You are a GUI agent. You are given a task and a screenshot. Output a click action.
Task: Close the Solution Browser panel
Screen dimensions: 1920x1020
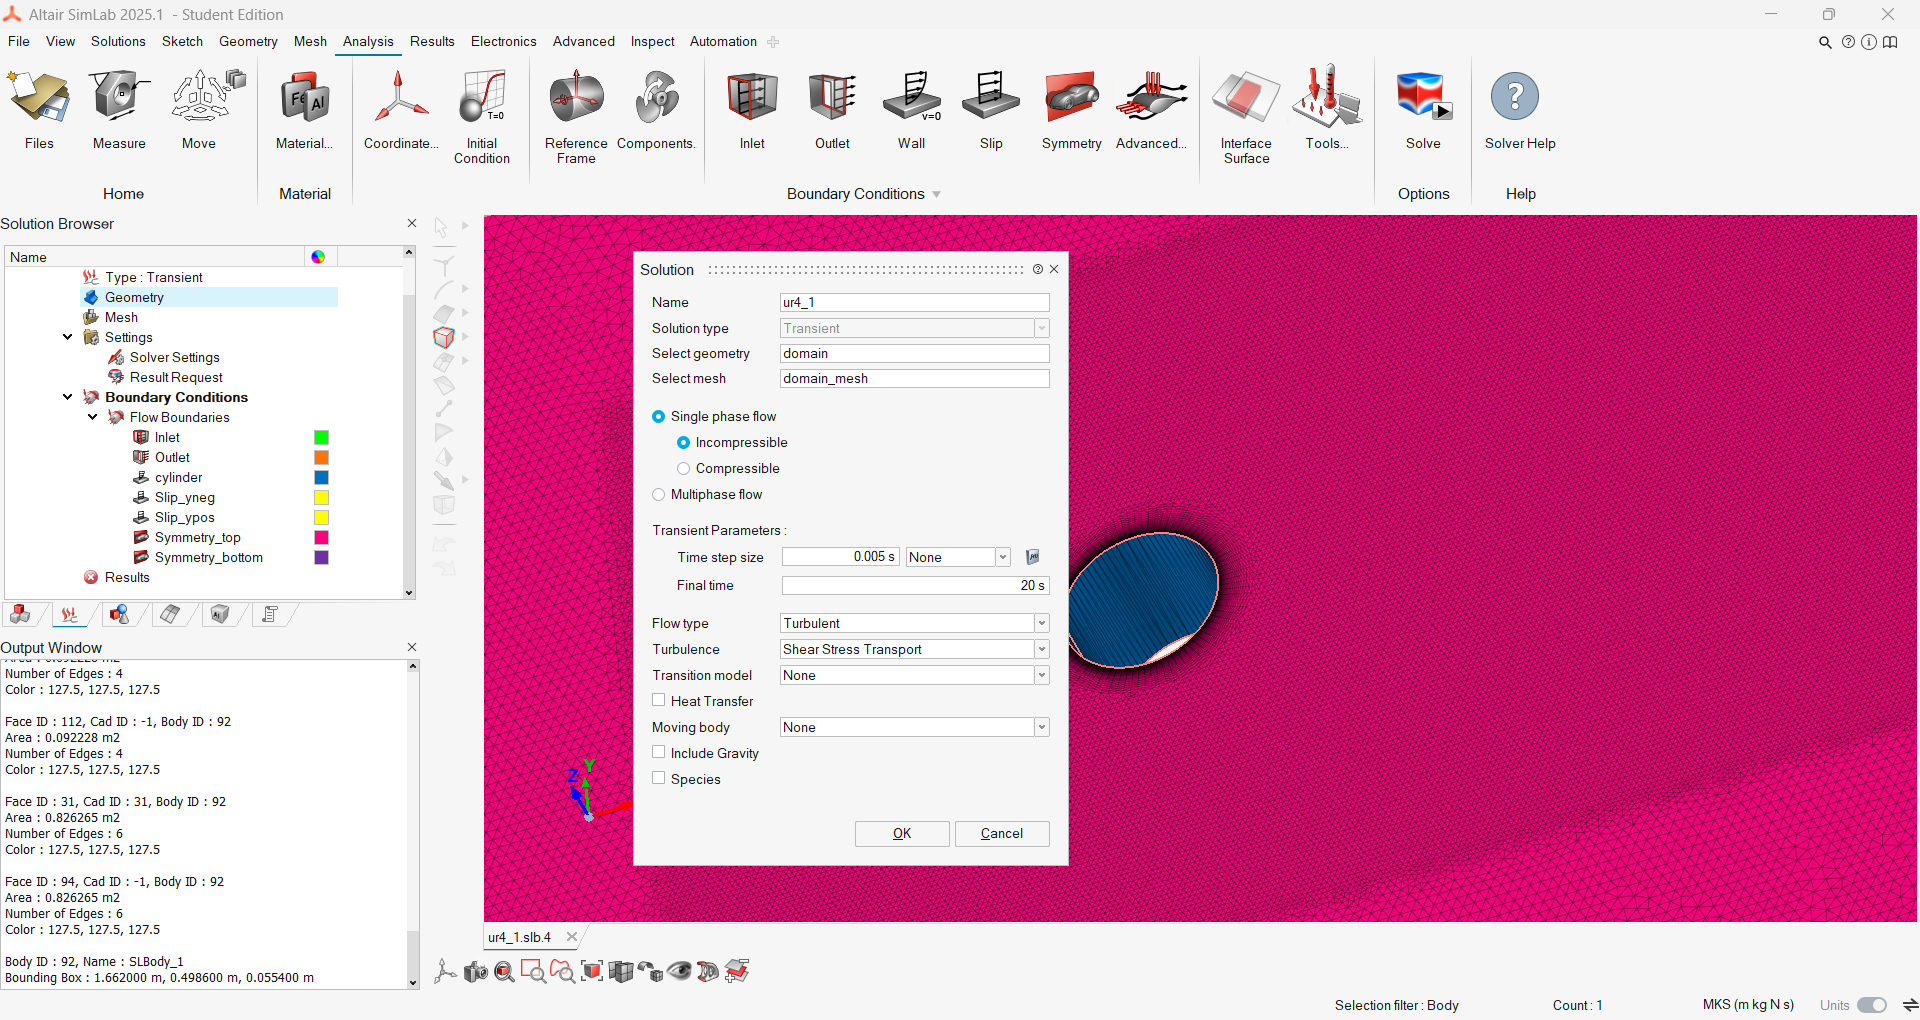pyautogui.click(x=412, y=223)
